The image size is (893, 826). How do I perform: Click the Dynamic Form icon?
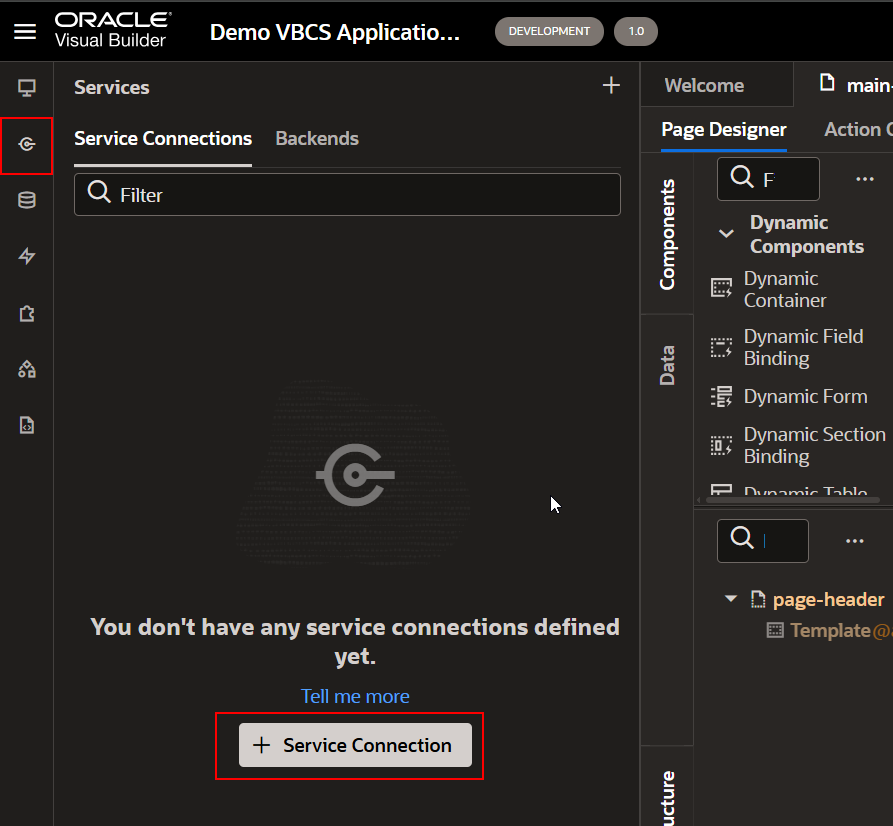click(x=721, y=396)
